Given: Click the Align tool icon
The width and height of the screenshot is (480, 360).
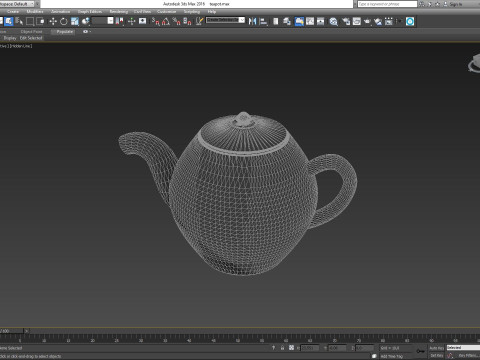Looking at the screenshot, I should coord(263,21).
